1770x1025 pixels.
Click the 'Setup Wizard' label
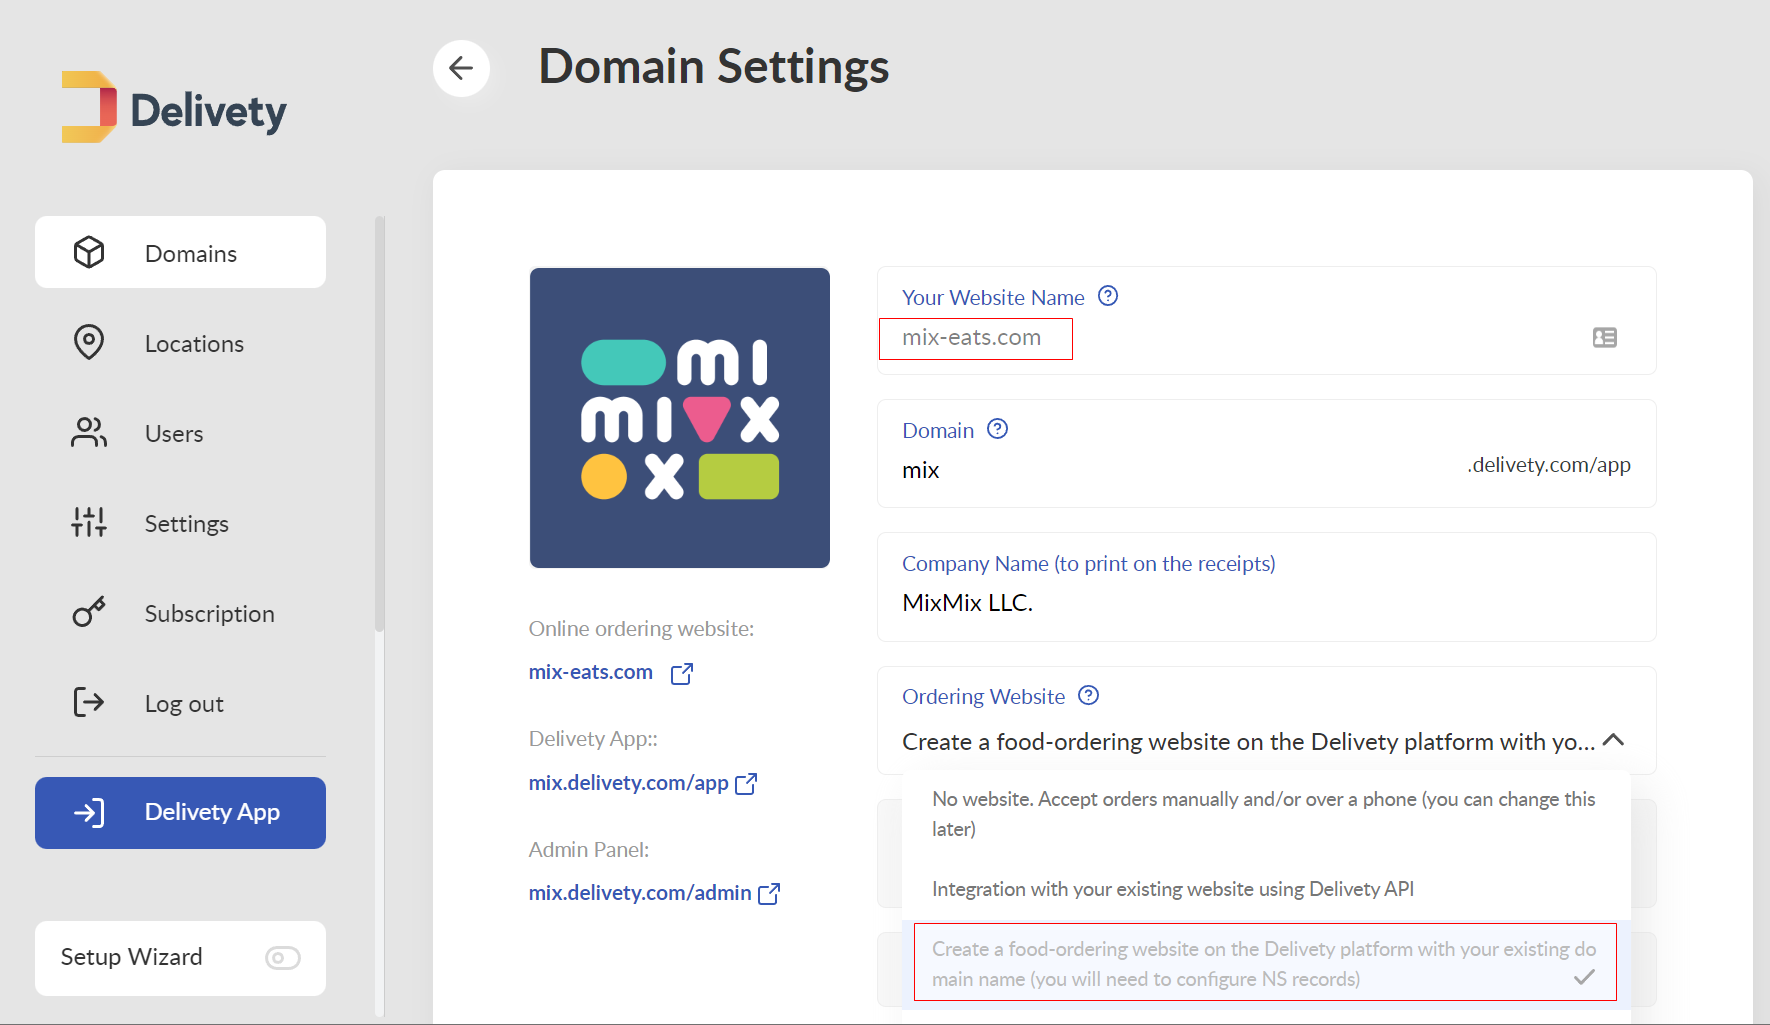(x=132, y=957)
